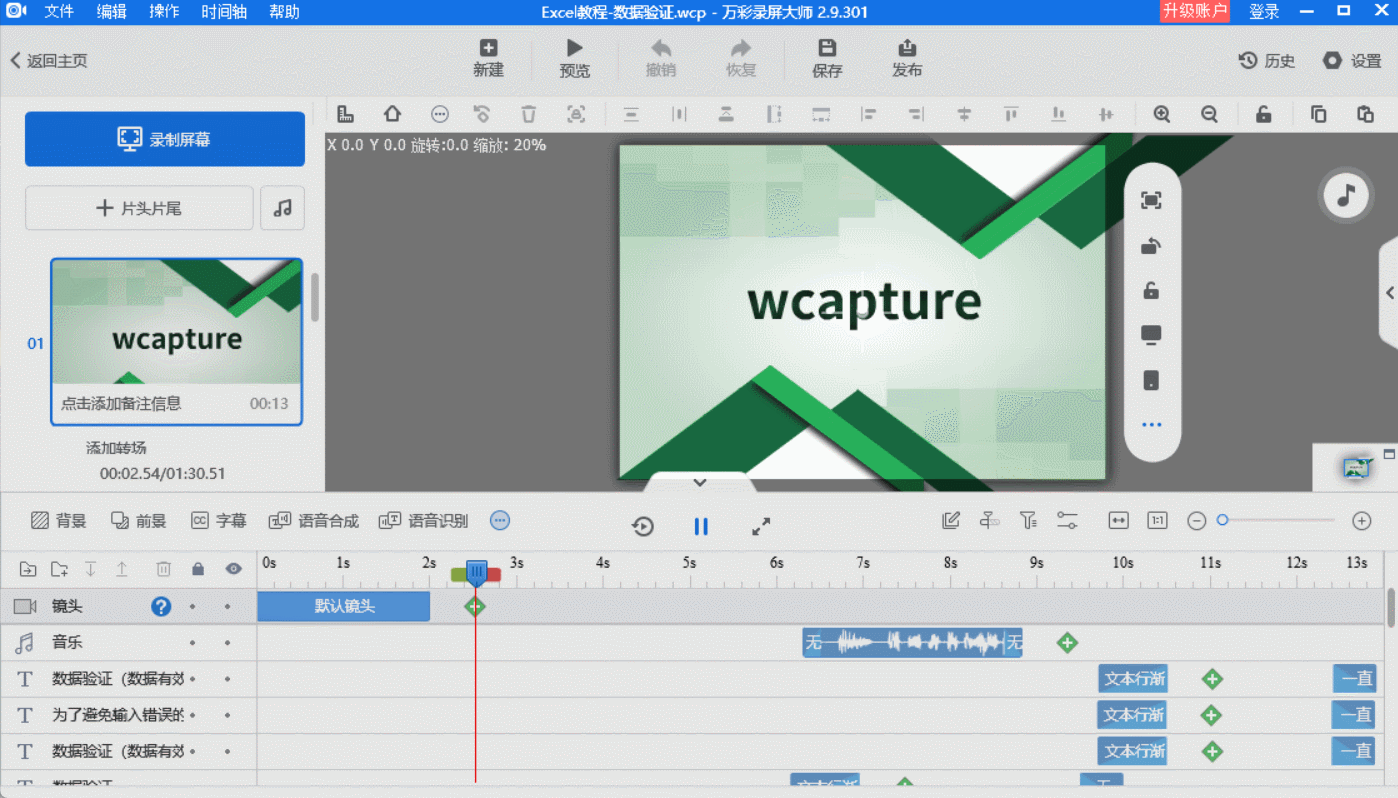This screenshot has height=798, width=1398.
Task: Collapse the canvas panel with down chevron
Action: [x=700, y=482]
